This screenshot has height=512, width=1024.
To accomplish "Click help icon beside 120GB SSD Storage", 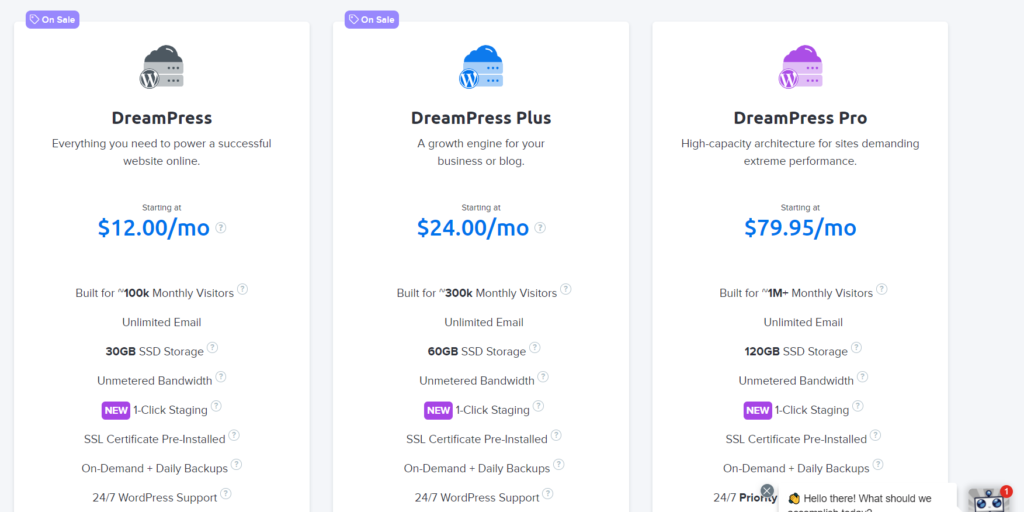I will pyautogui.click(x=856, y=347).
